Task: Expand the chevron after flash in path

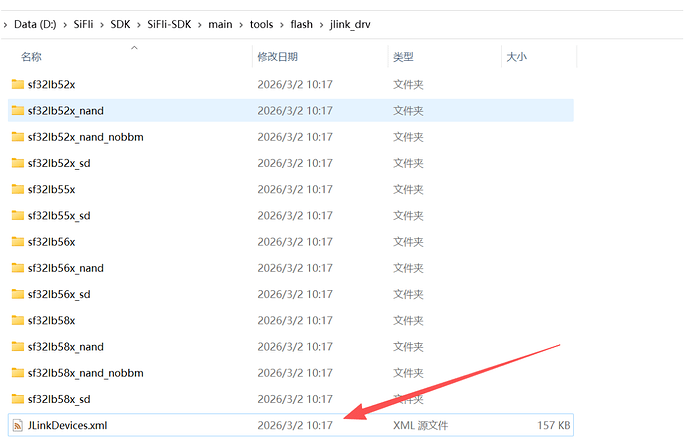Action: coord(321,25)
